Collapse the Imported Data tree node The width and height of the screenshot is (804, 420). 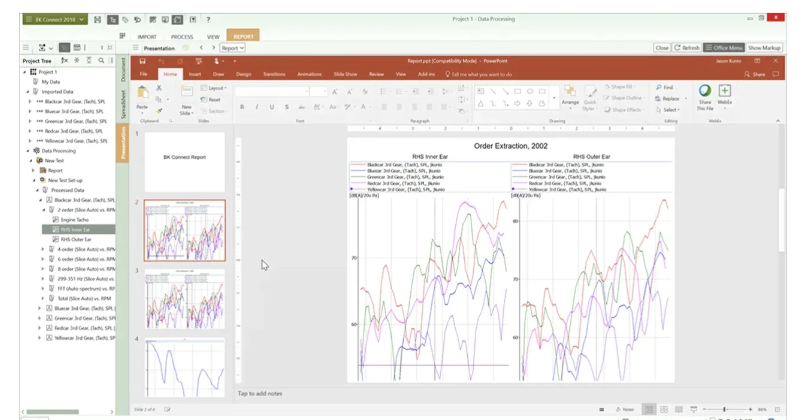coord(28,92)
